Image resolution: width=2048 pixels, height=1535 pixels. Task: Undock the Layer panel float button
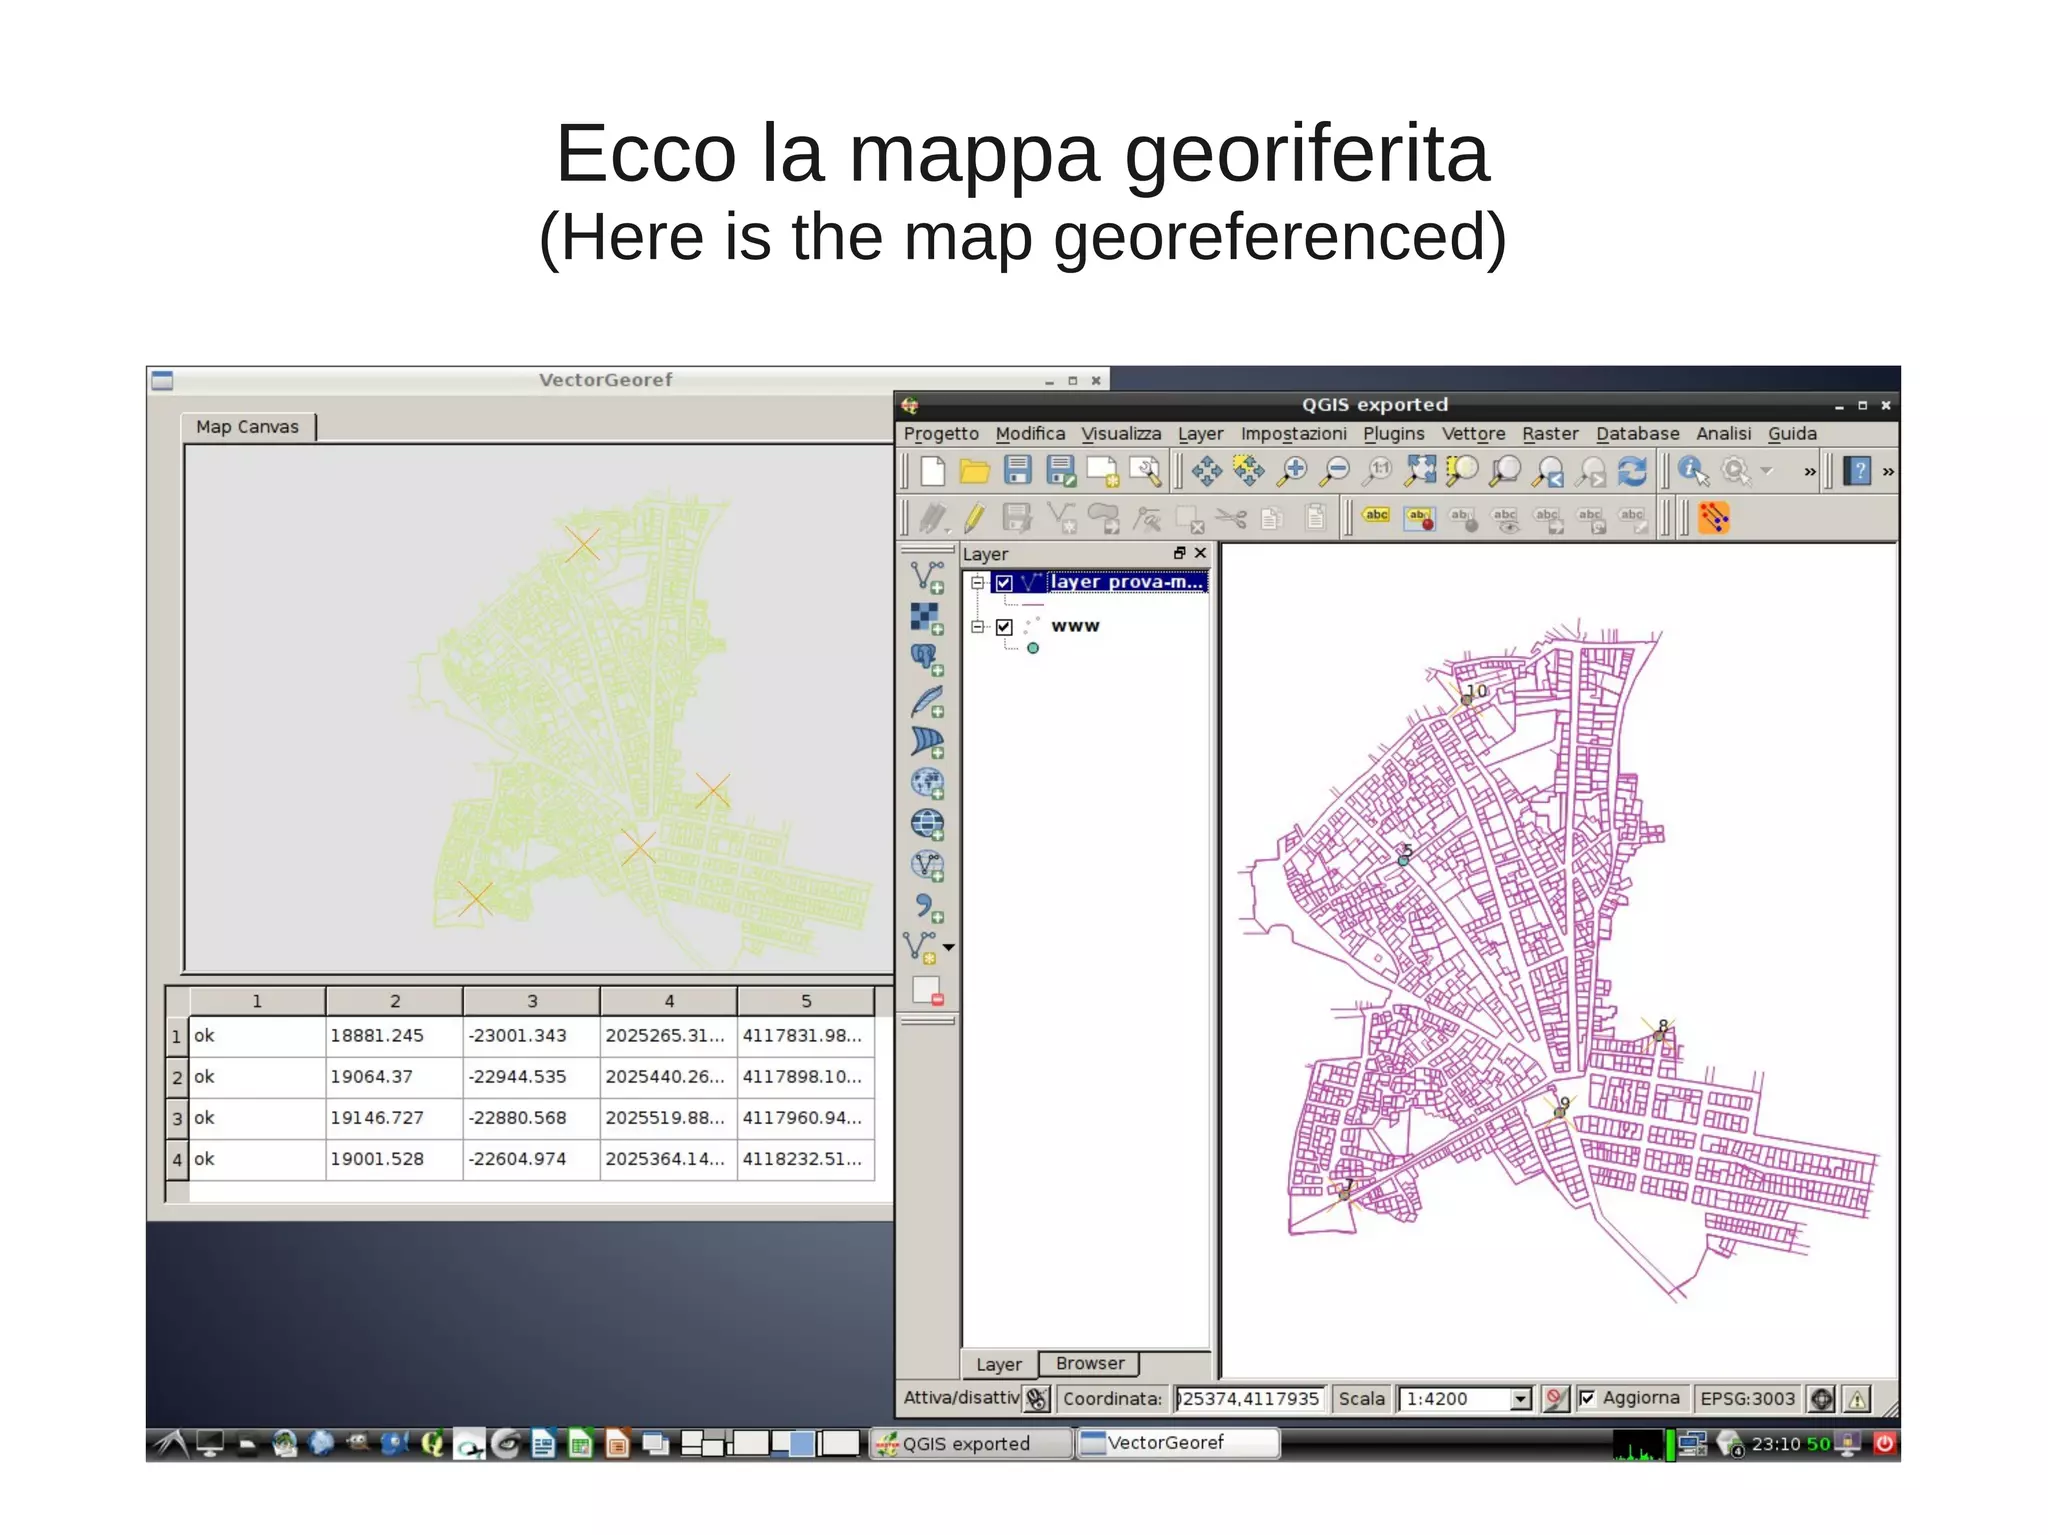point(1179,553)
